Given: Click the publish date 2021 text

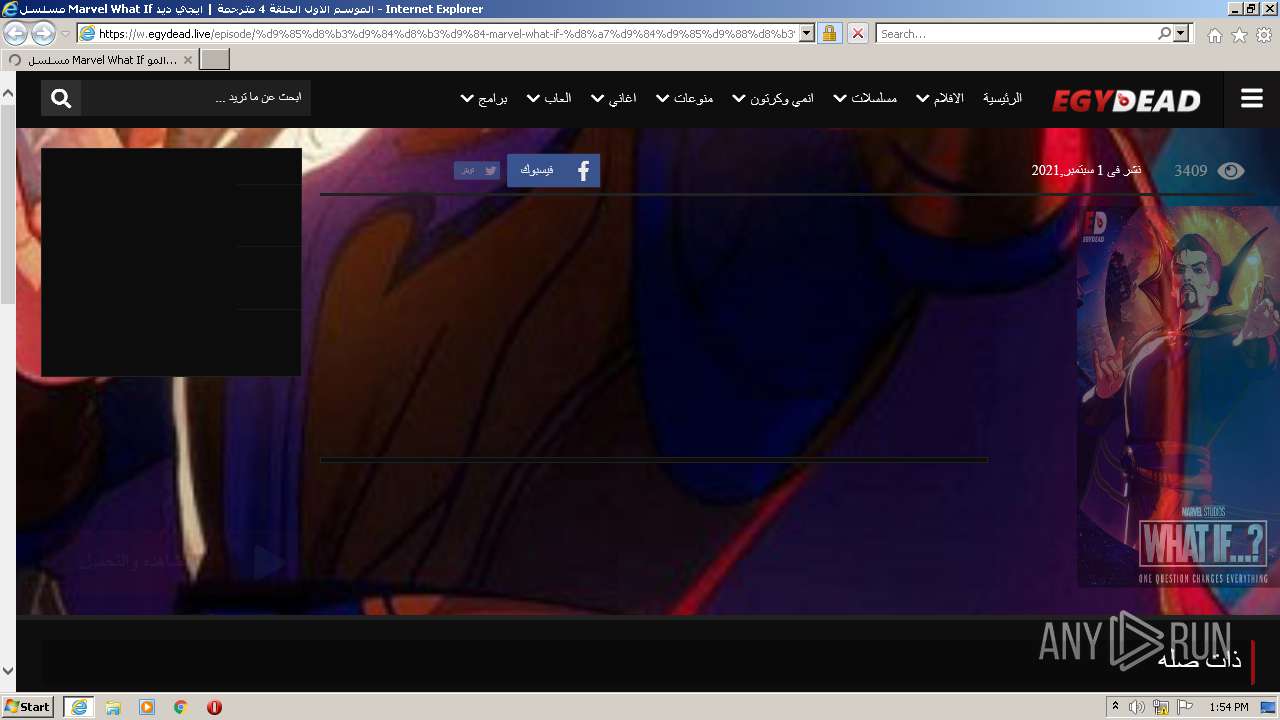Looking at the screenshot, I should (1086, 171).
